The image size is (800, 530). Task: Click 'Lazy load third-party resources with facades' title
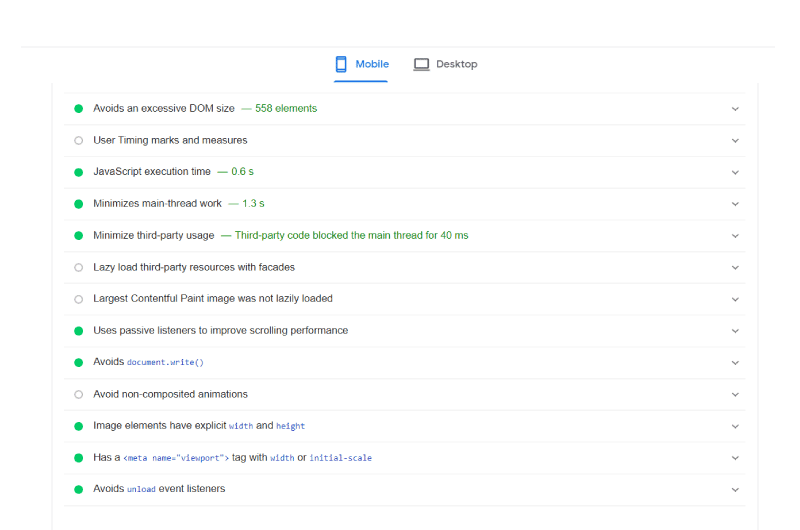[194, 267]
